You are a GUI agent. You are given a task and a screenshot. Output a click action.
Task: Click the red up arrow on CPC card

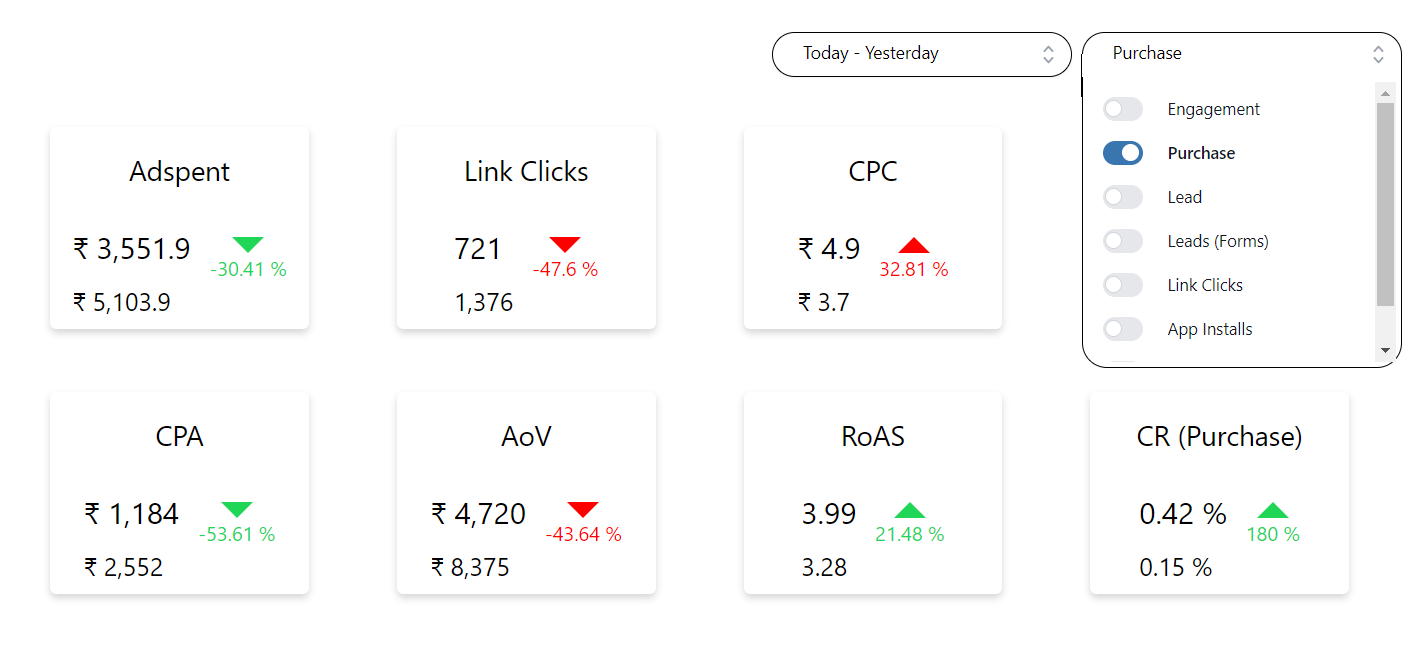tap(914, 245)
